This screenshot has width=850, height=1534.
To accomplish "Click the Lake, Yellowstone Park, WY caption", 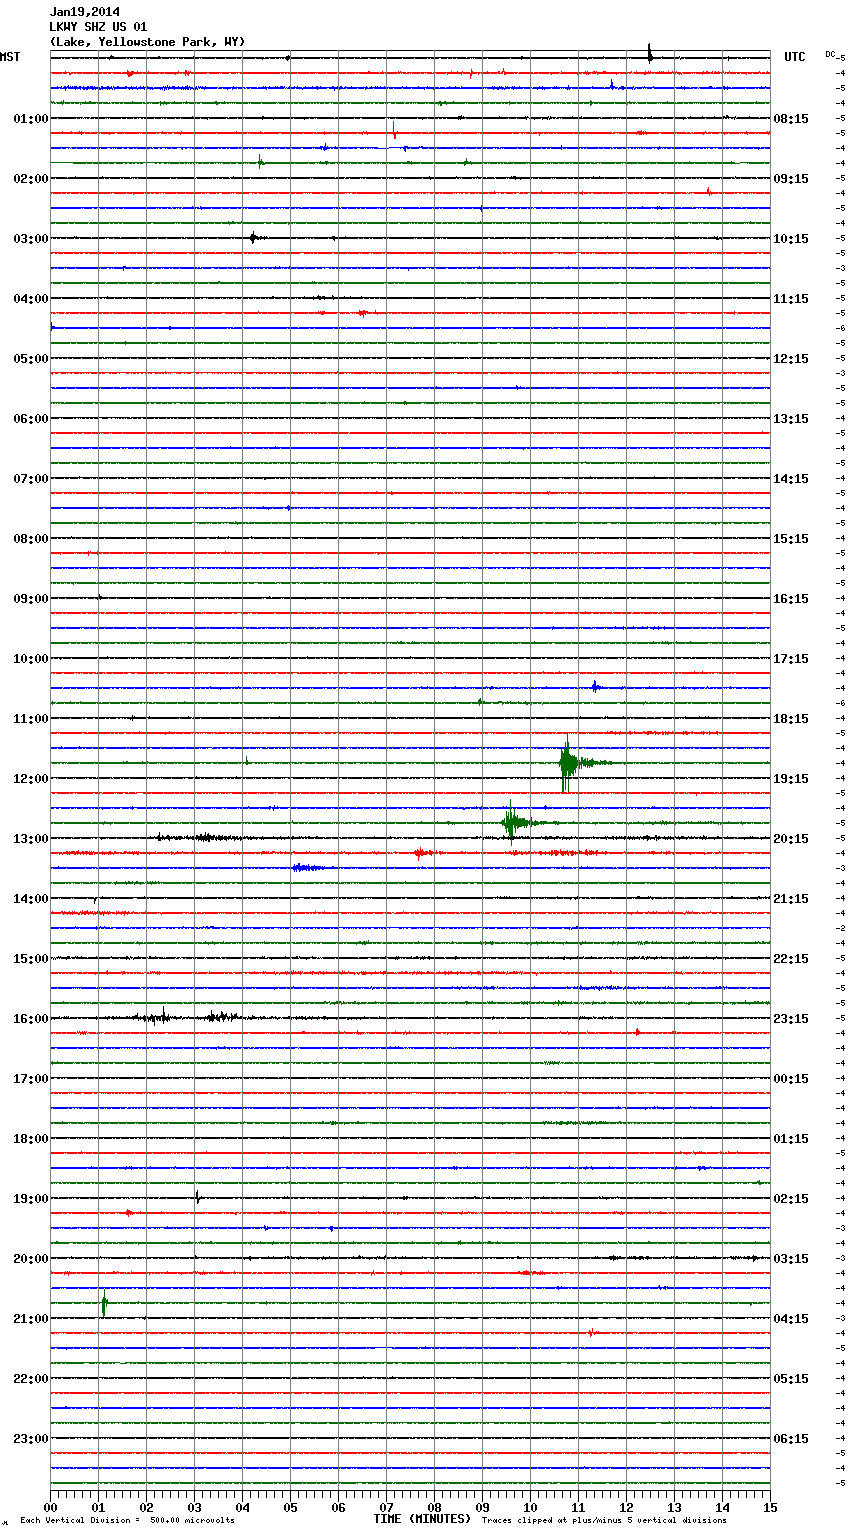I will tap(147, 42).
